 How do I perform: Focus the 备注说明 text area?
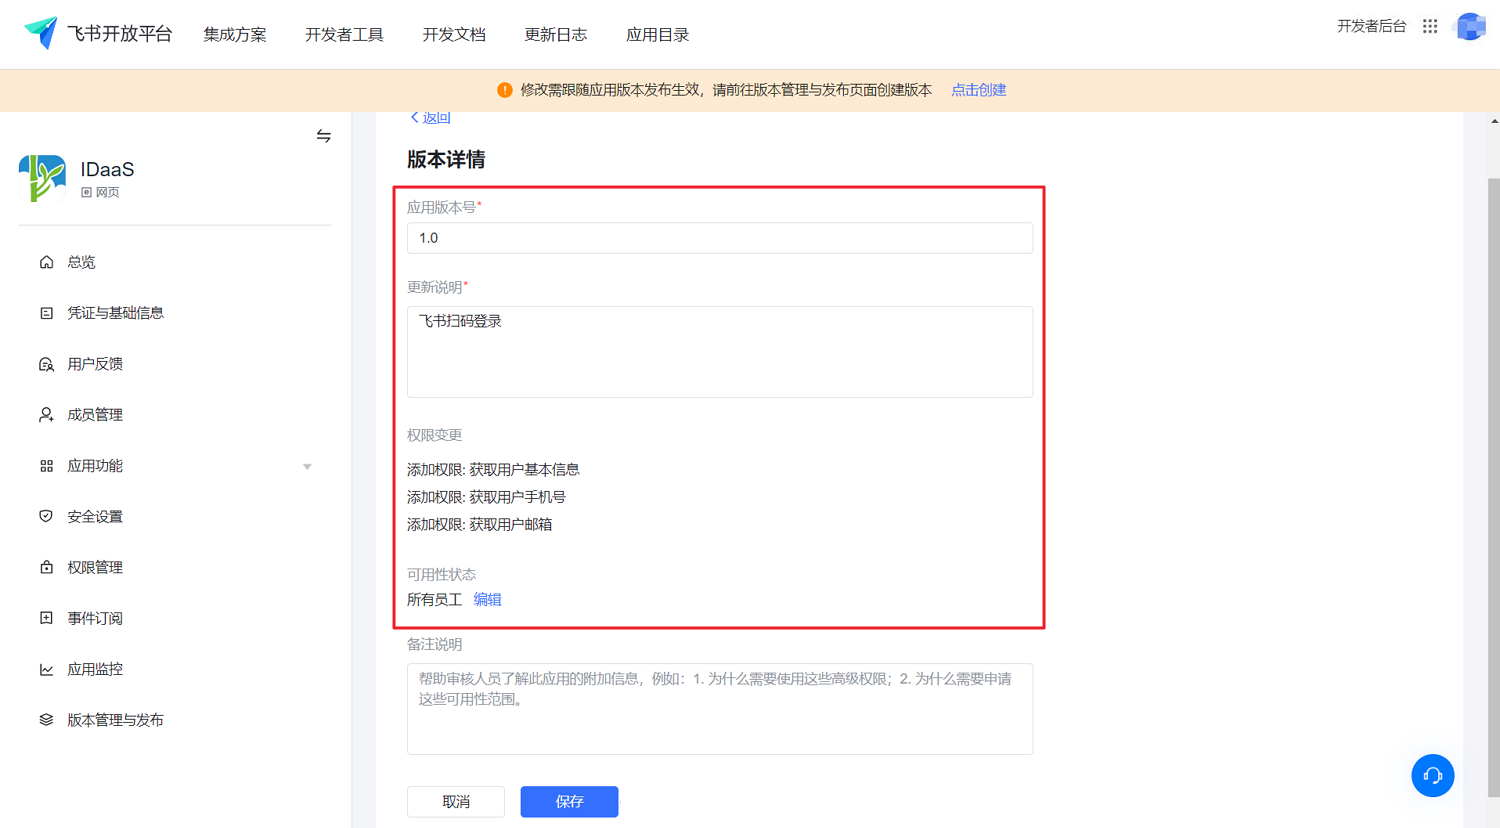pyautogui.click(x=720, y=709)
